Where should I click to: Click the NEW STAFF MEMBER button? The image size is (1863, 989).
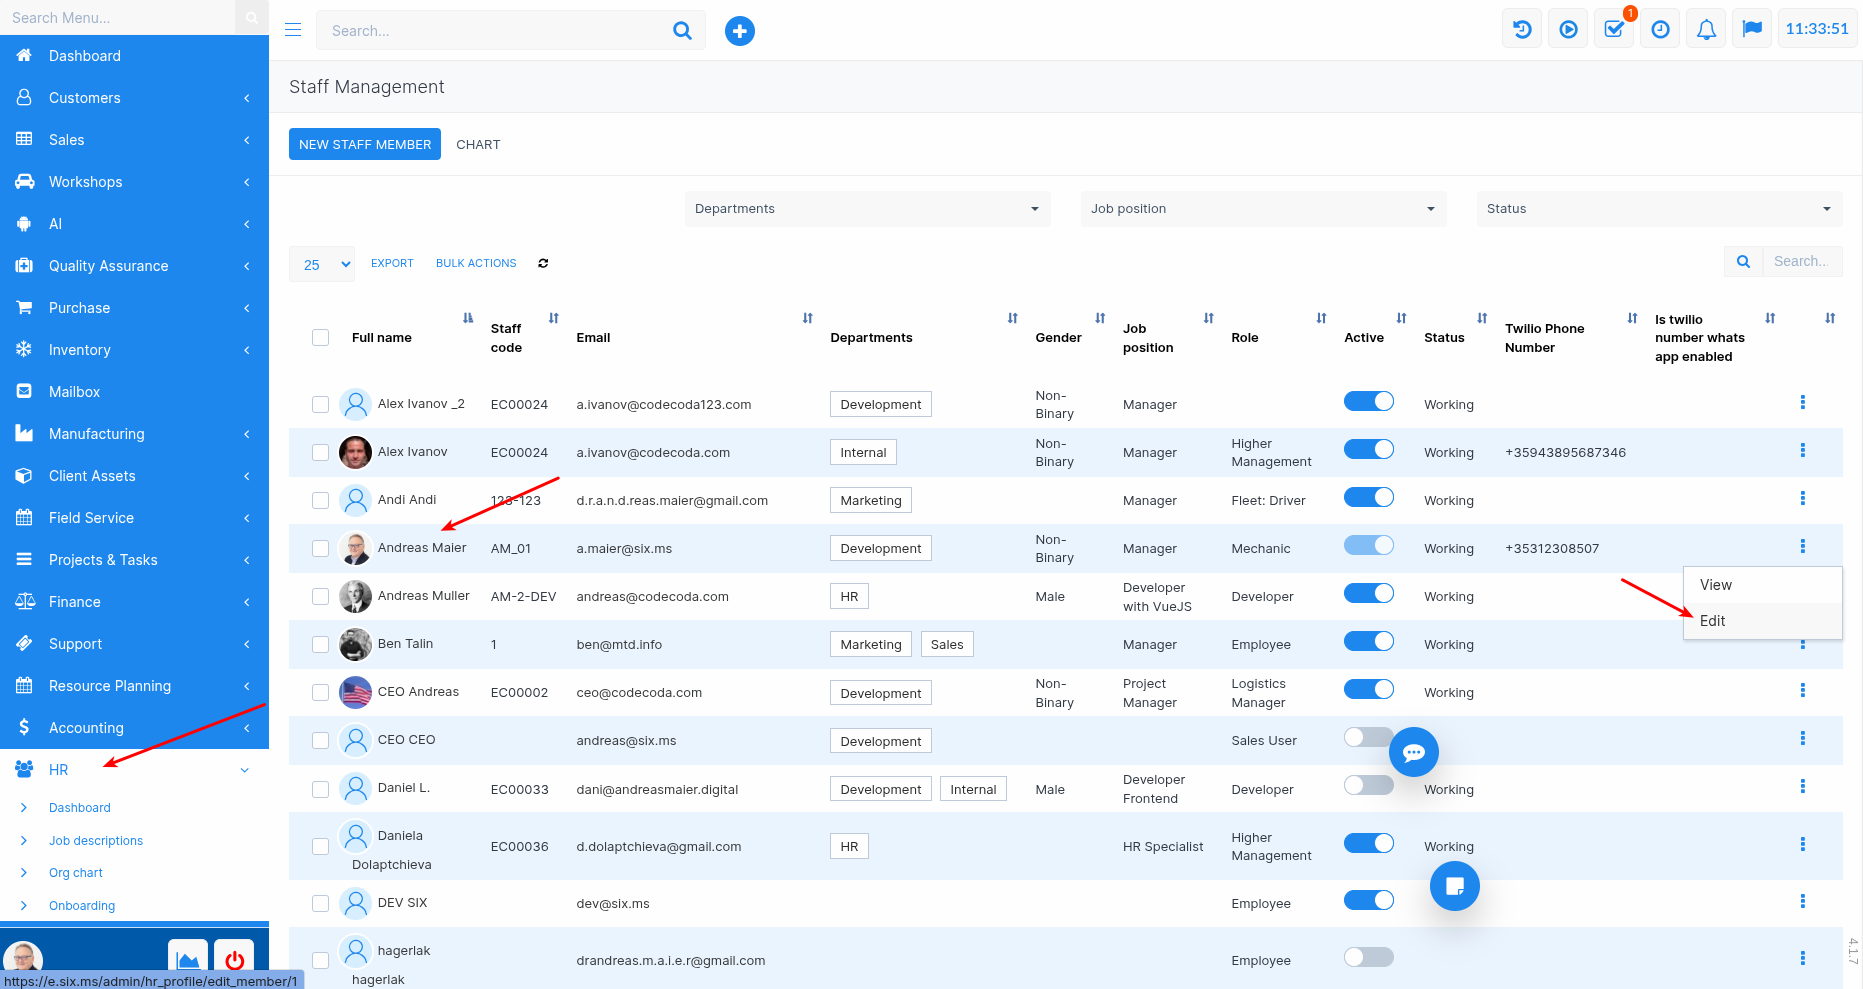click(365, 144)
